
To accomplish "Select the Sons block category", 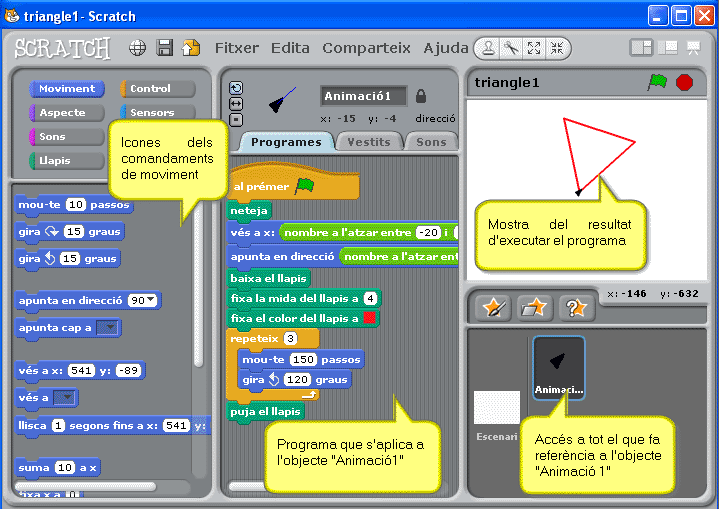I will (67, 137).
